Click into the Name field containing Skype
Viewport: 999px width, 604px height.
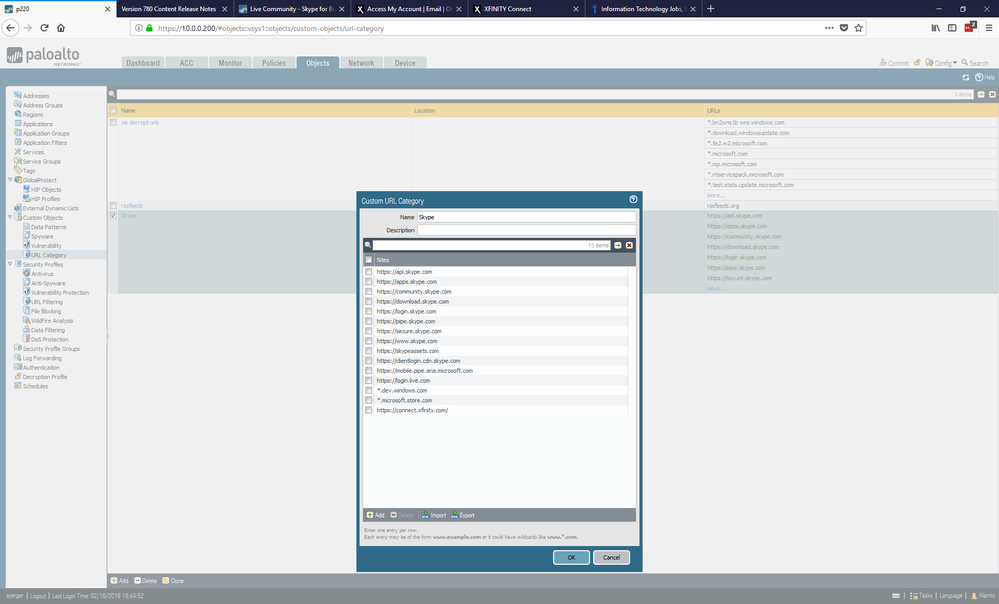[526, 217]
